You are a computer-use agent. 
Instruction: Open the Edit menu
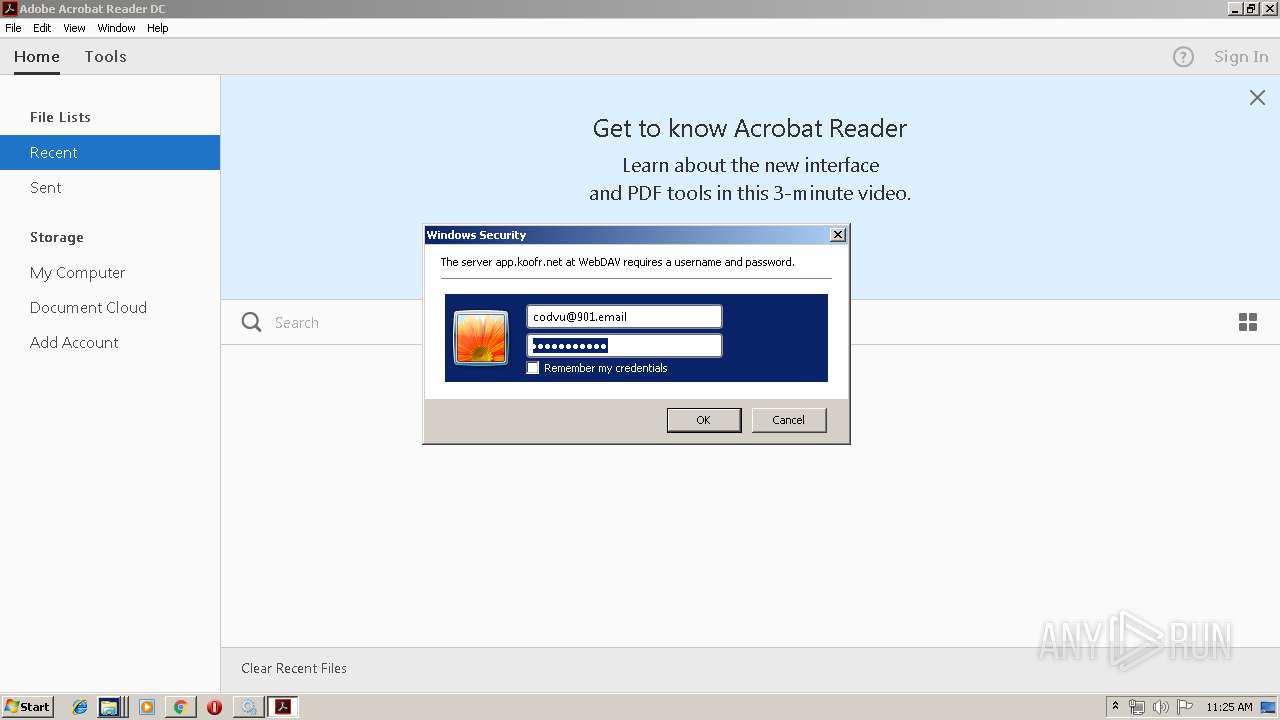[x=42, y=28]
